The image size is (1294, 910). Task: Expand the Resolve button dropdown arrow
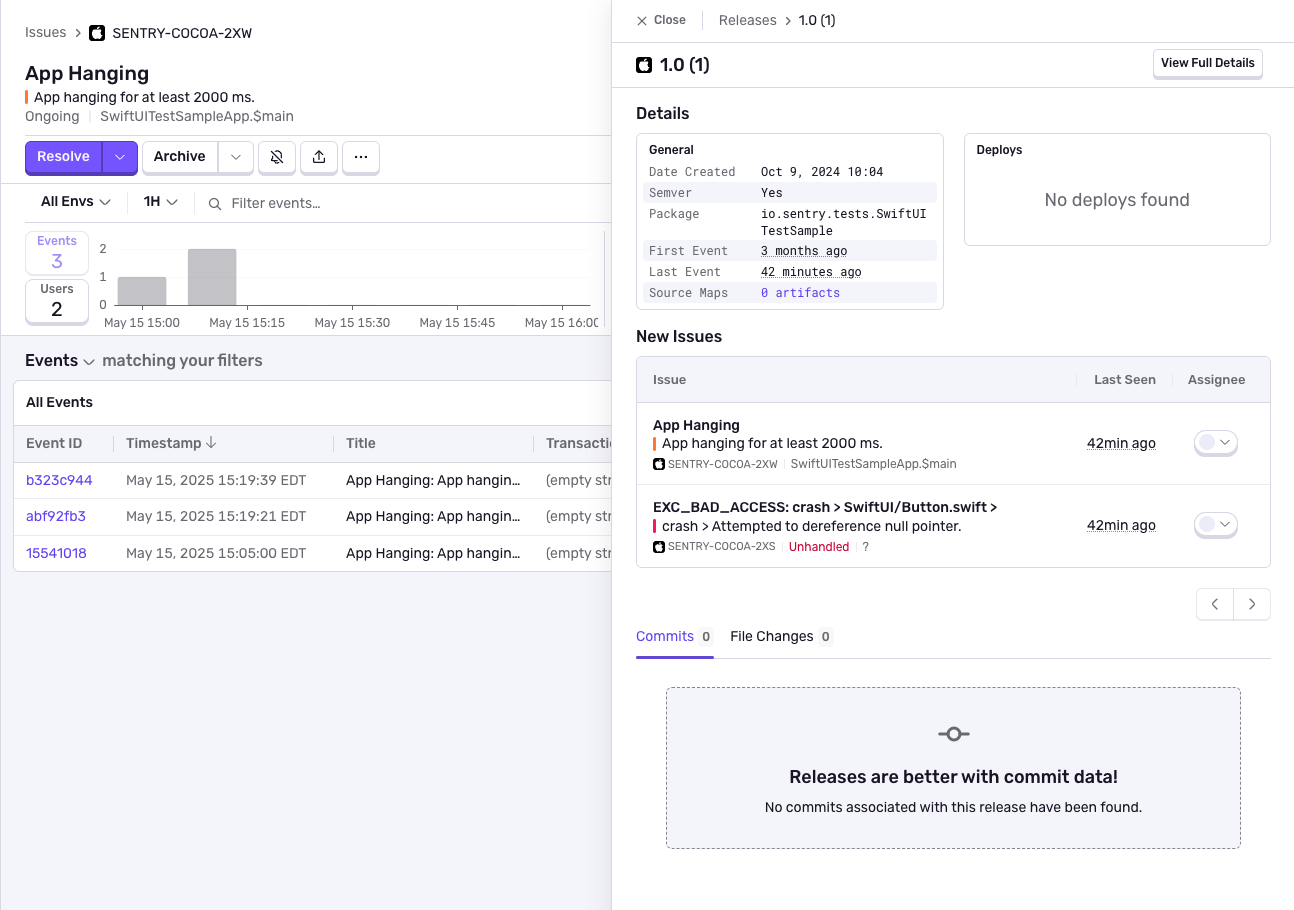click(x=119, y=157)
